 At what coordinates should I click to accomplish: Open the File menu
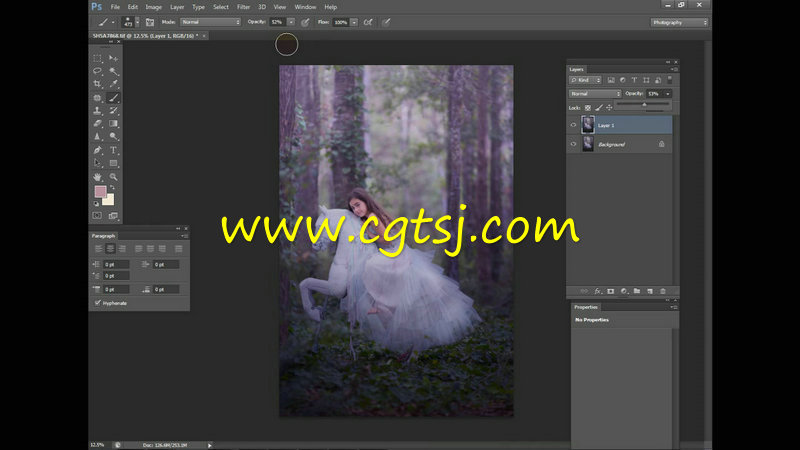click(x=115, y=7)
